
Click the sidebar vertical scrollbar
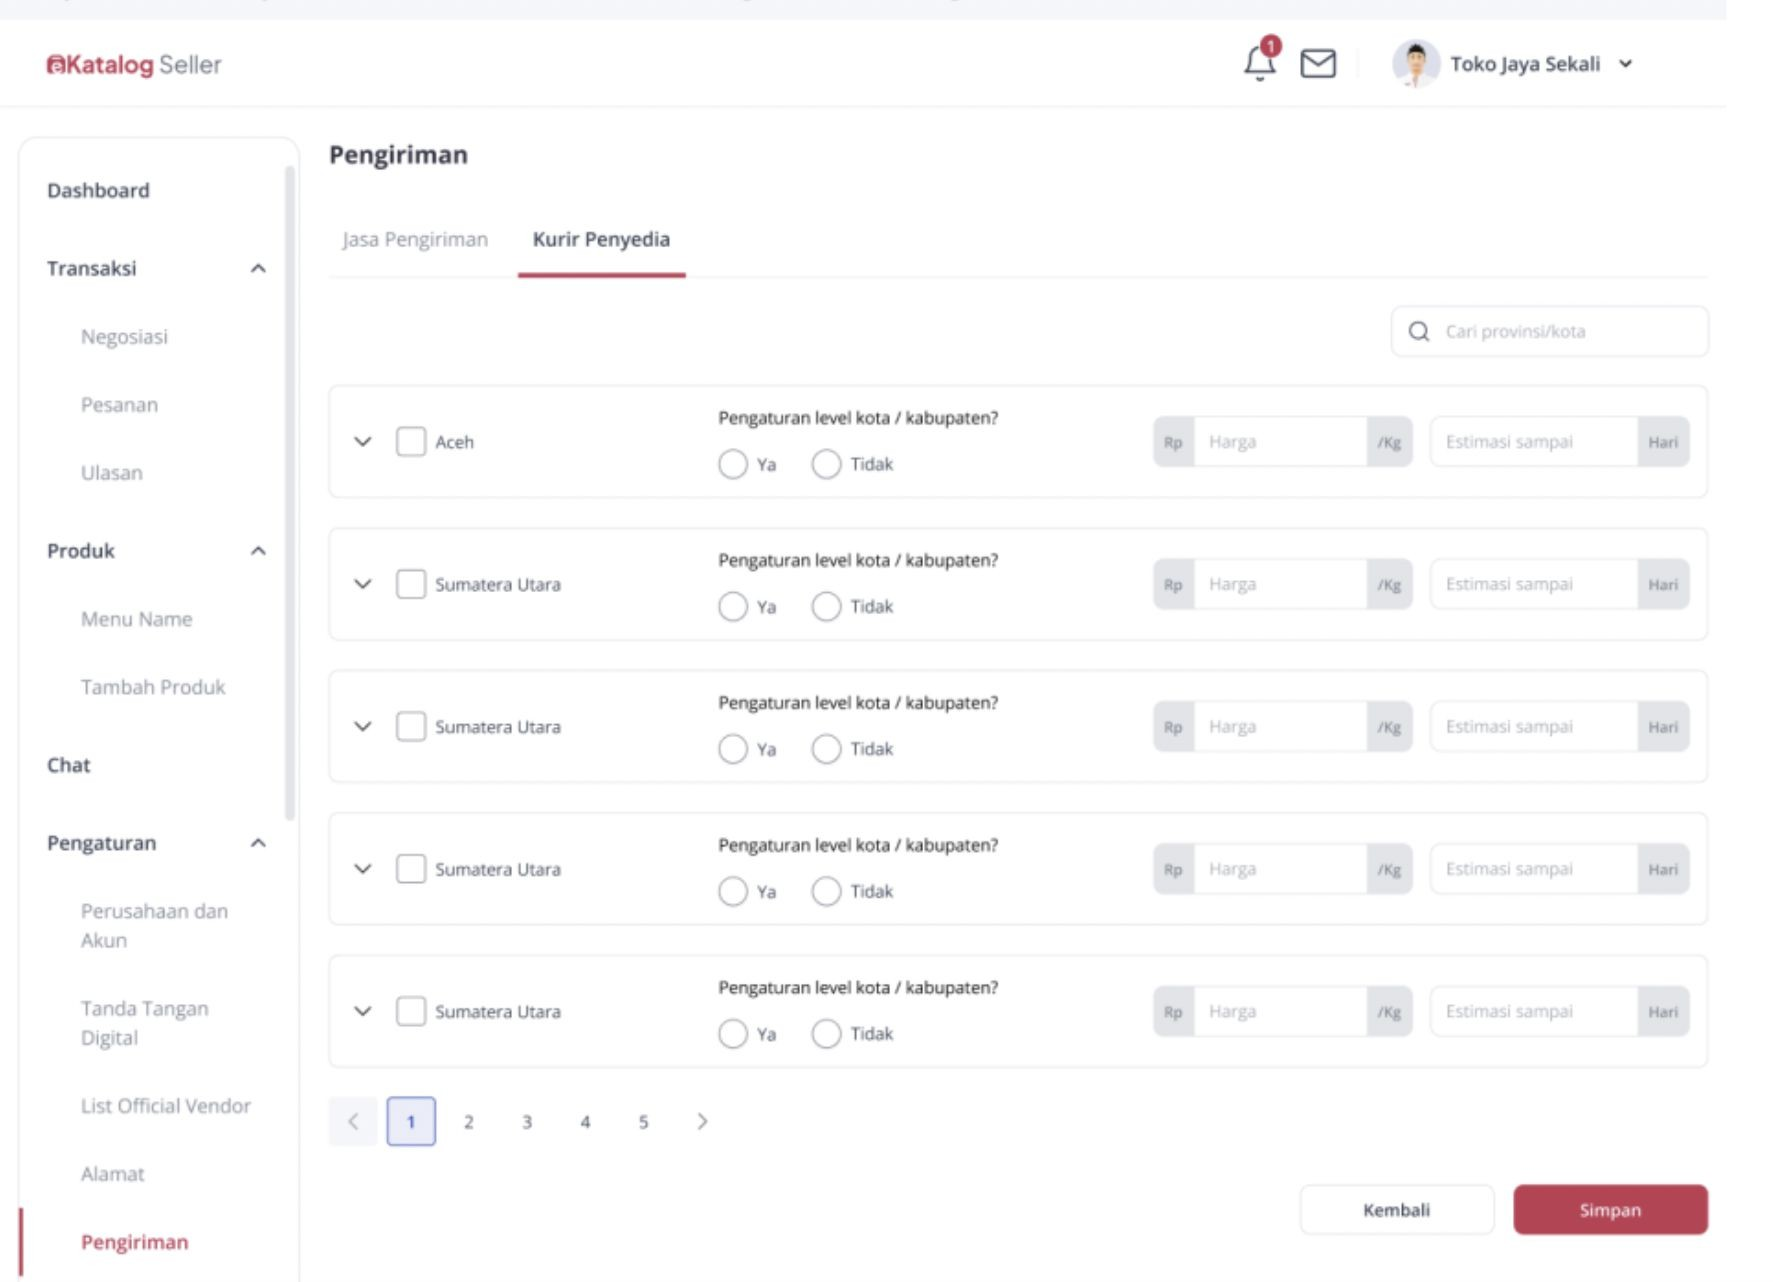click(290, 490)
